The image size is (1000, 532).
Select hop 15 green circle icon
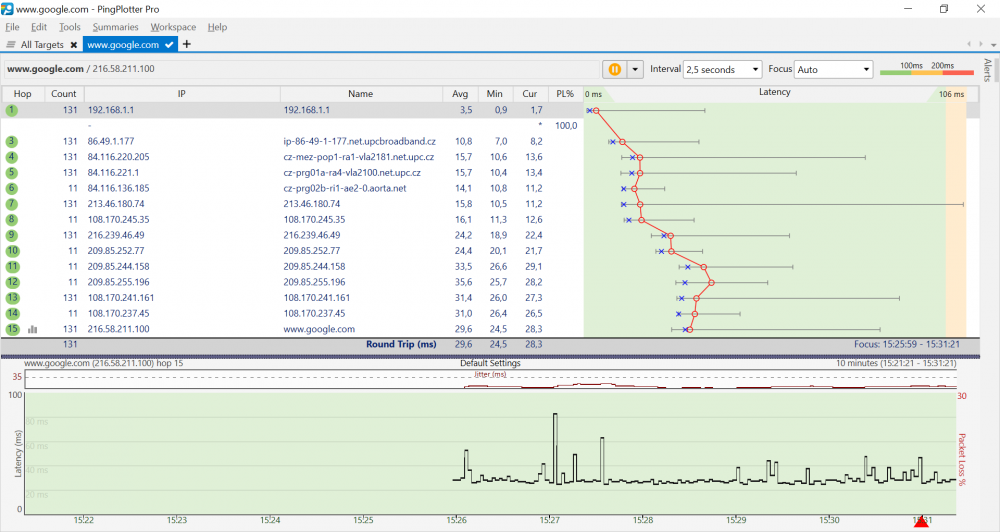point(12,329)
